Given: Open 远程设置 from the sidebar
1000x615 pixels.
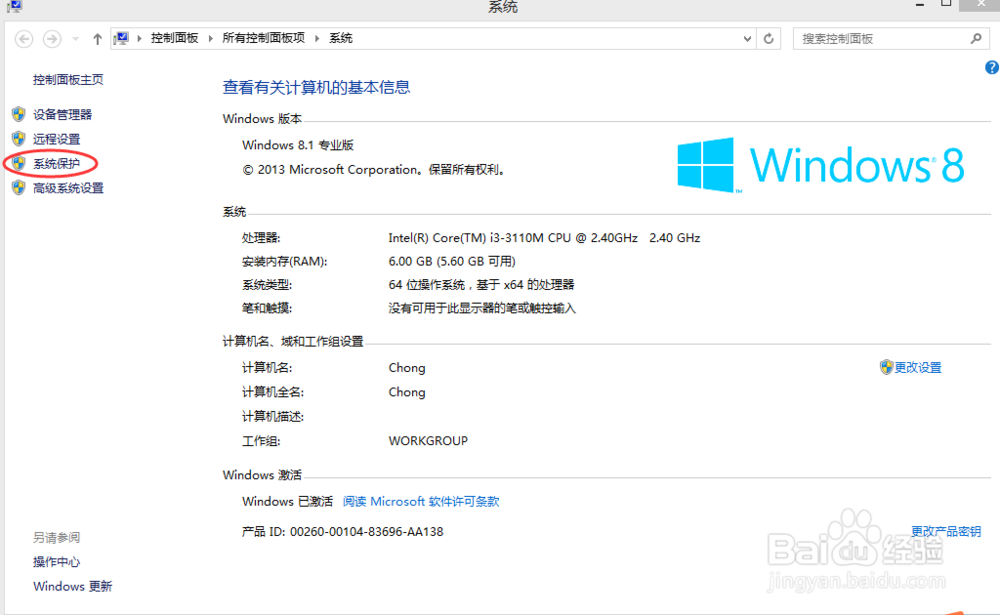Looking at the screenshot, I should 57,139.
